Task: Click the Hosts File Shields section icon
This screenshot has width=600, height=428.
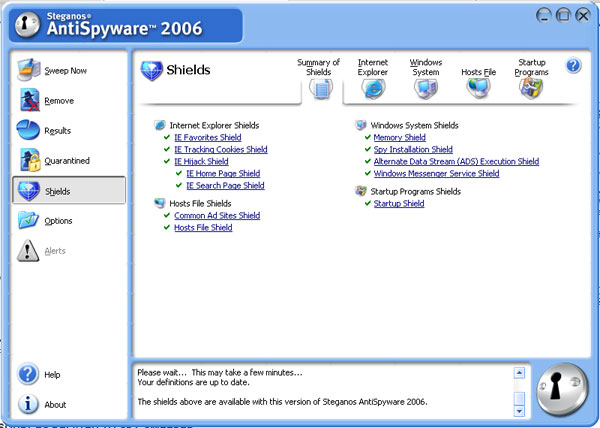Action: tap(160, 203)
